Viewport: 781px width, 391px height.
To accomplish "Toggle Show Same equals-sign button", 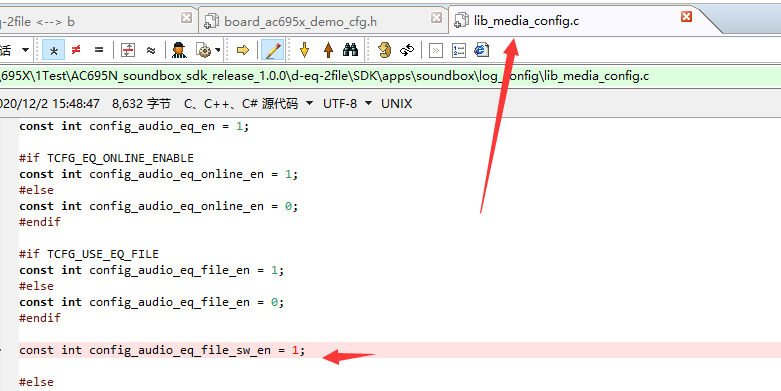I will click(x=99, y=50).
